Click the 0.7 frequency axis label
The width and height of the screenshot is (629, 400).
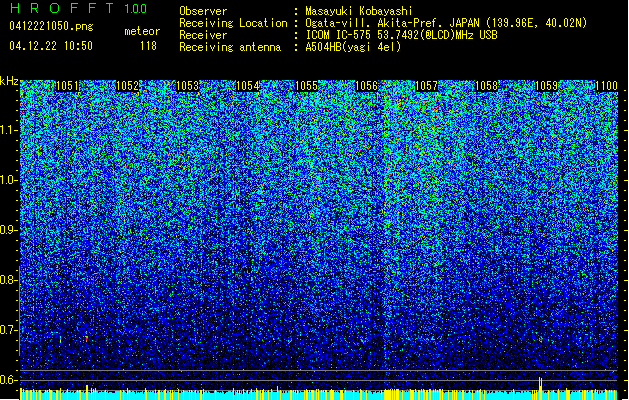coord(9,330)
